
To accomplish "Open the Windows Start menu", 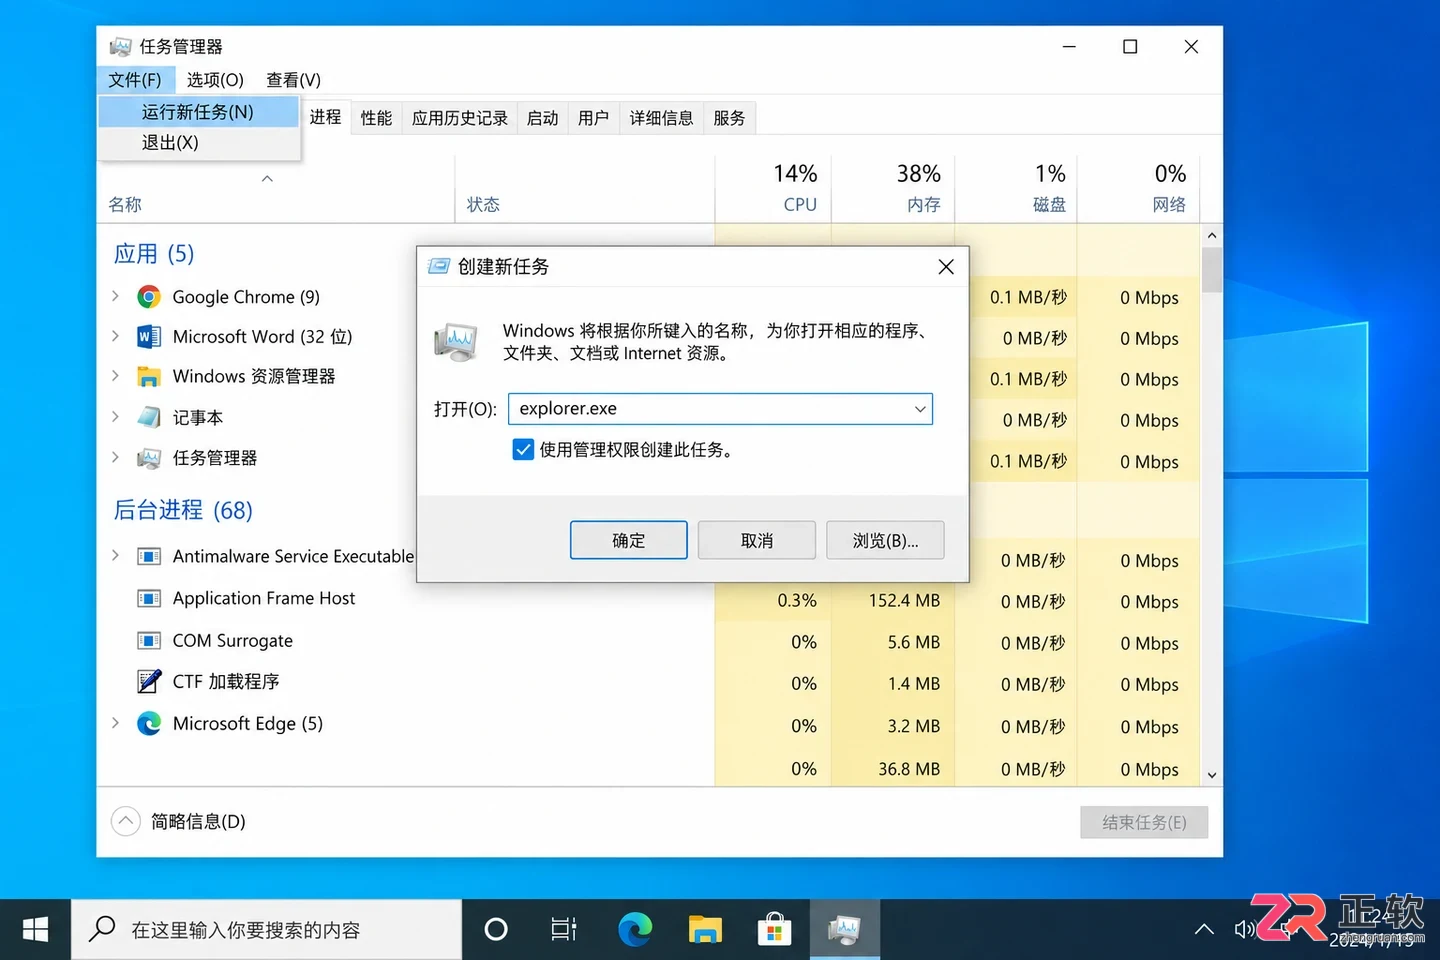I will point(35,930).
